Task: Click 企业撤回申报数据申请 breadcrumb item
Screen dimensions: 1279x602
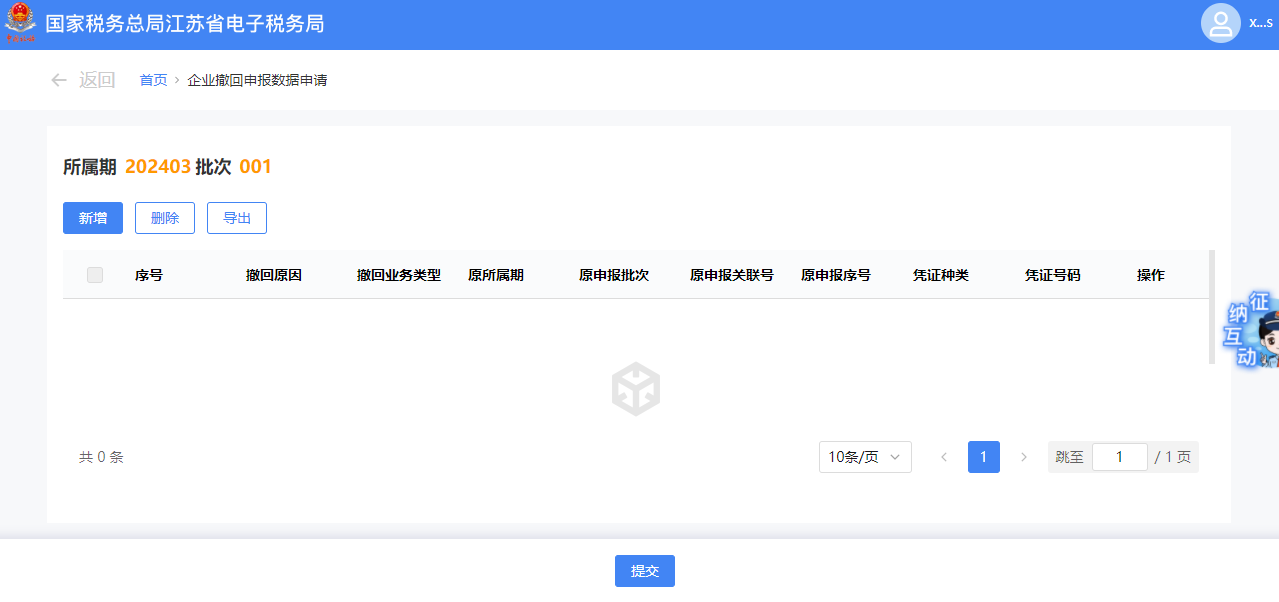Action: 257,80
